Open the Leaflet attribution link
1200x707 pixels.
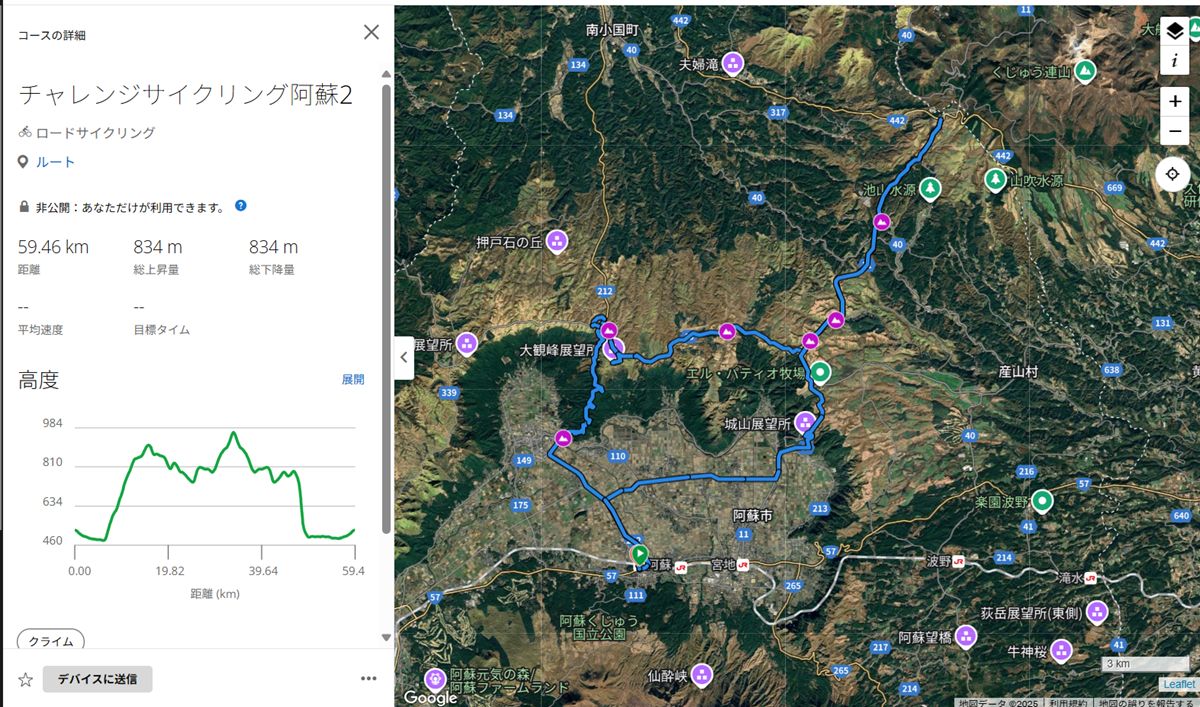click(1177, 684)
